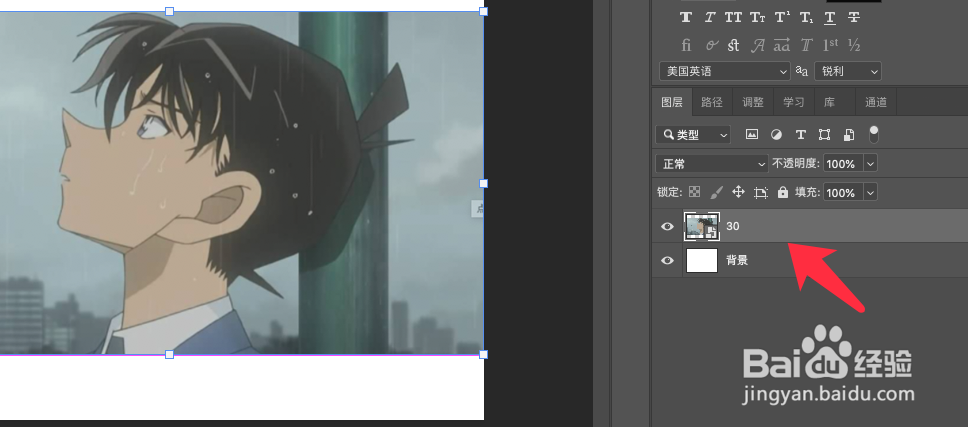Enable small caps text style
The height and width of the screenshot is (427, 968).
click(x=758, y=17)
